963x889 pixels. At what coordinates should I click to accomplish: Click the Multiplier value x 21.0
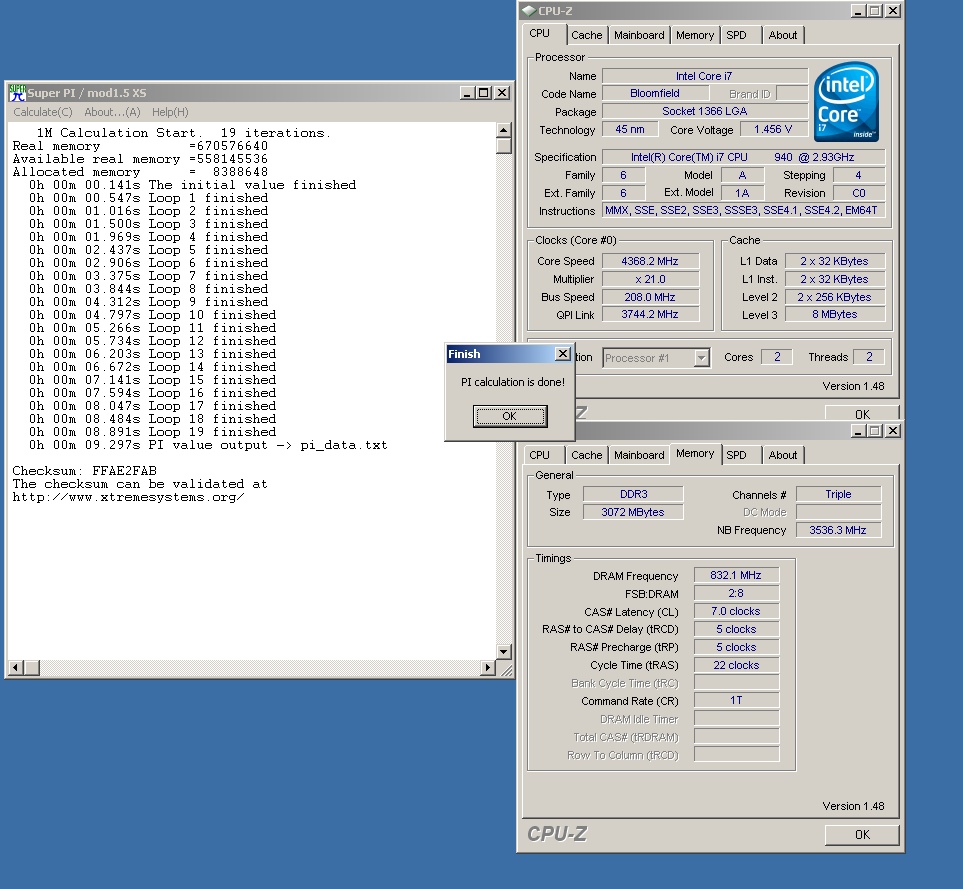coord(650,279)
